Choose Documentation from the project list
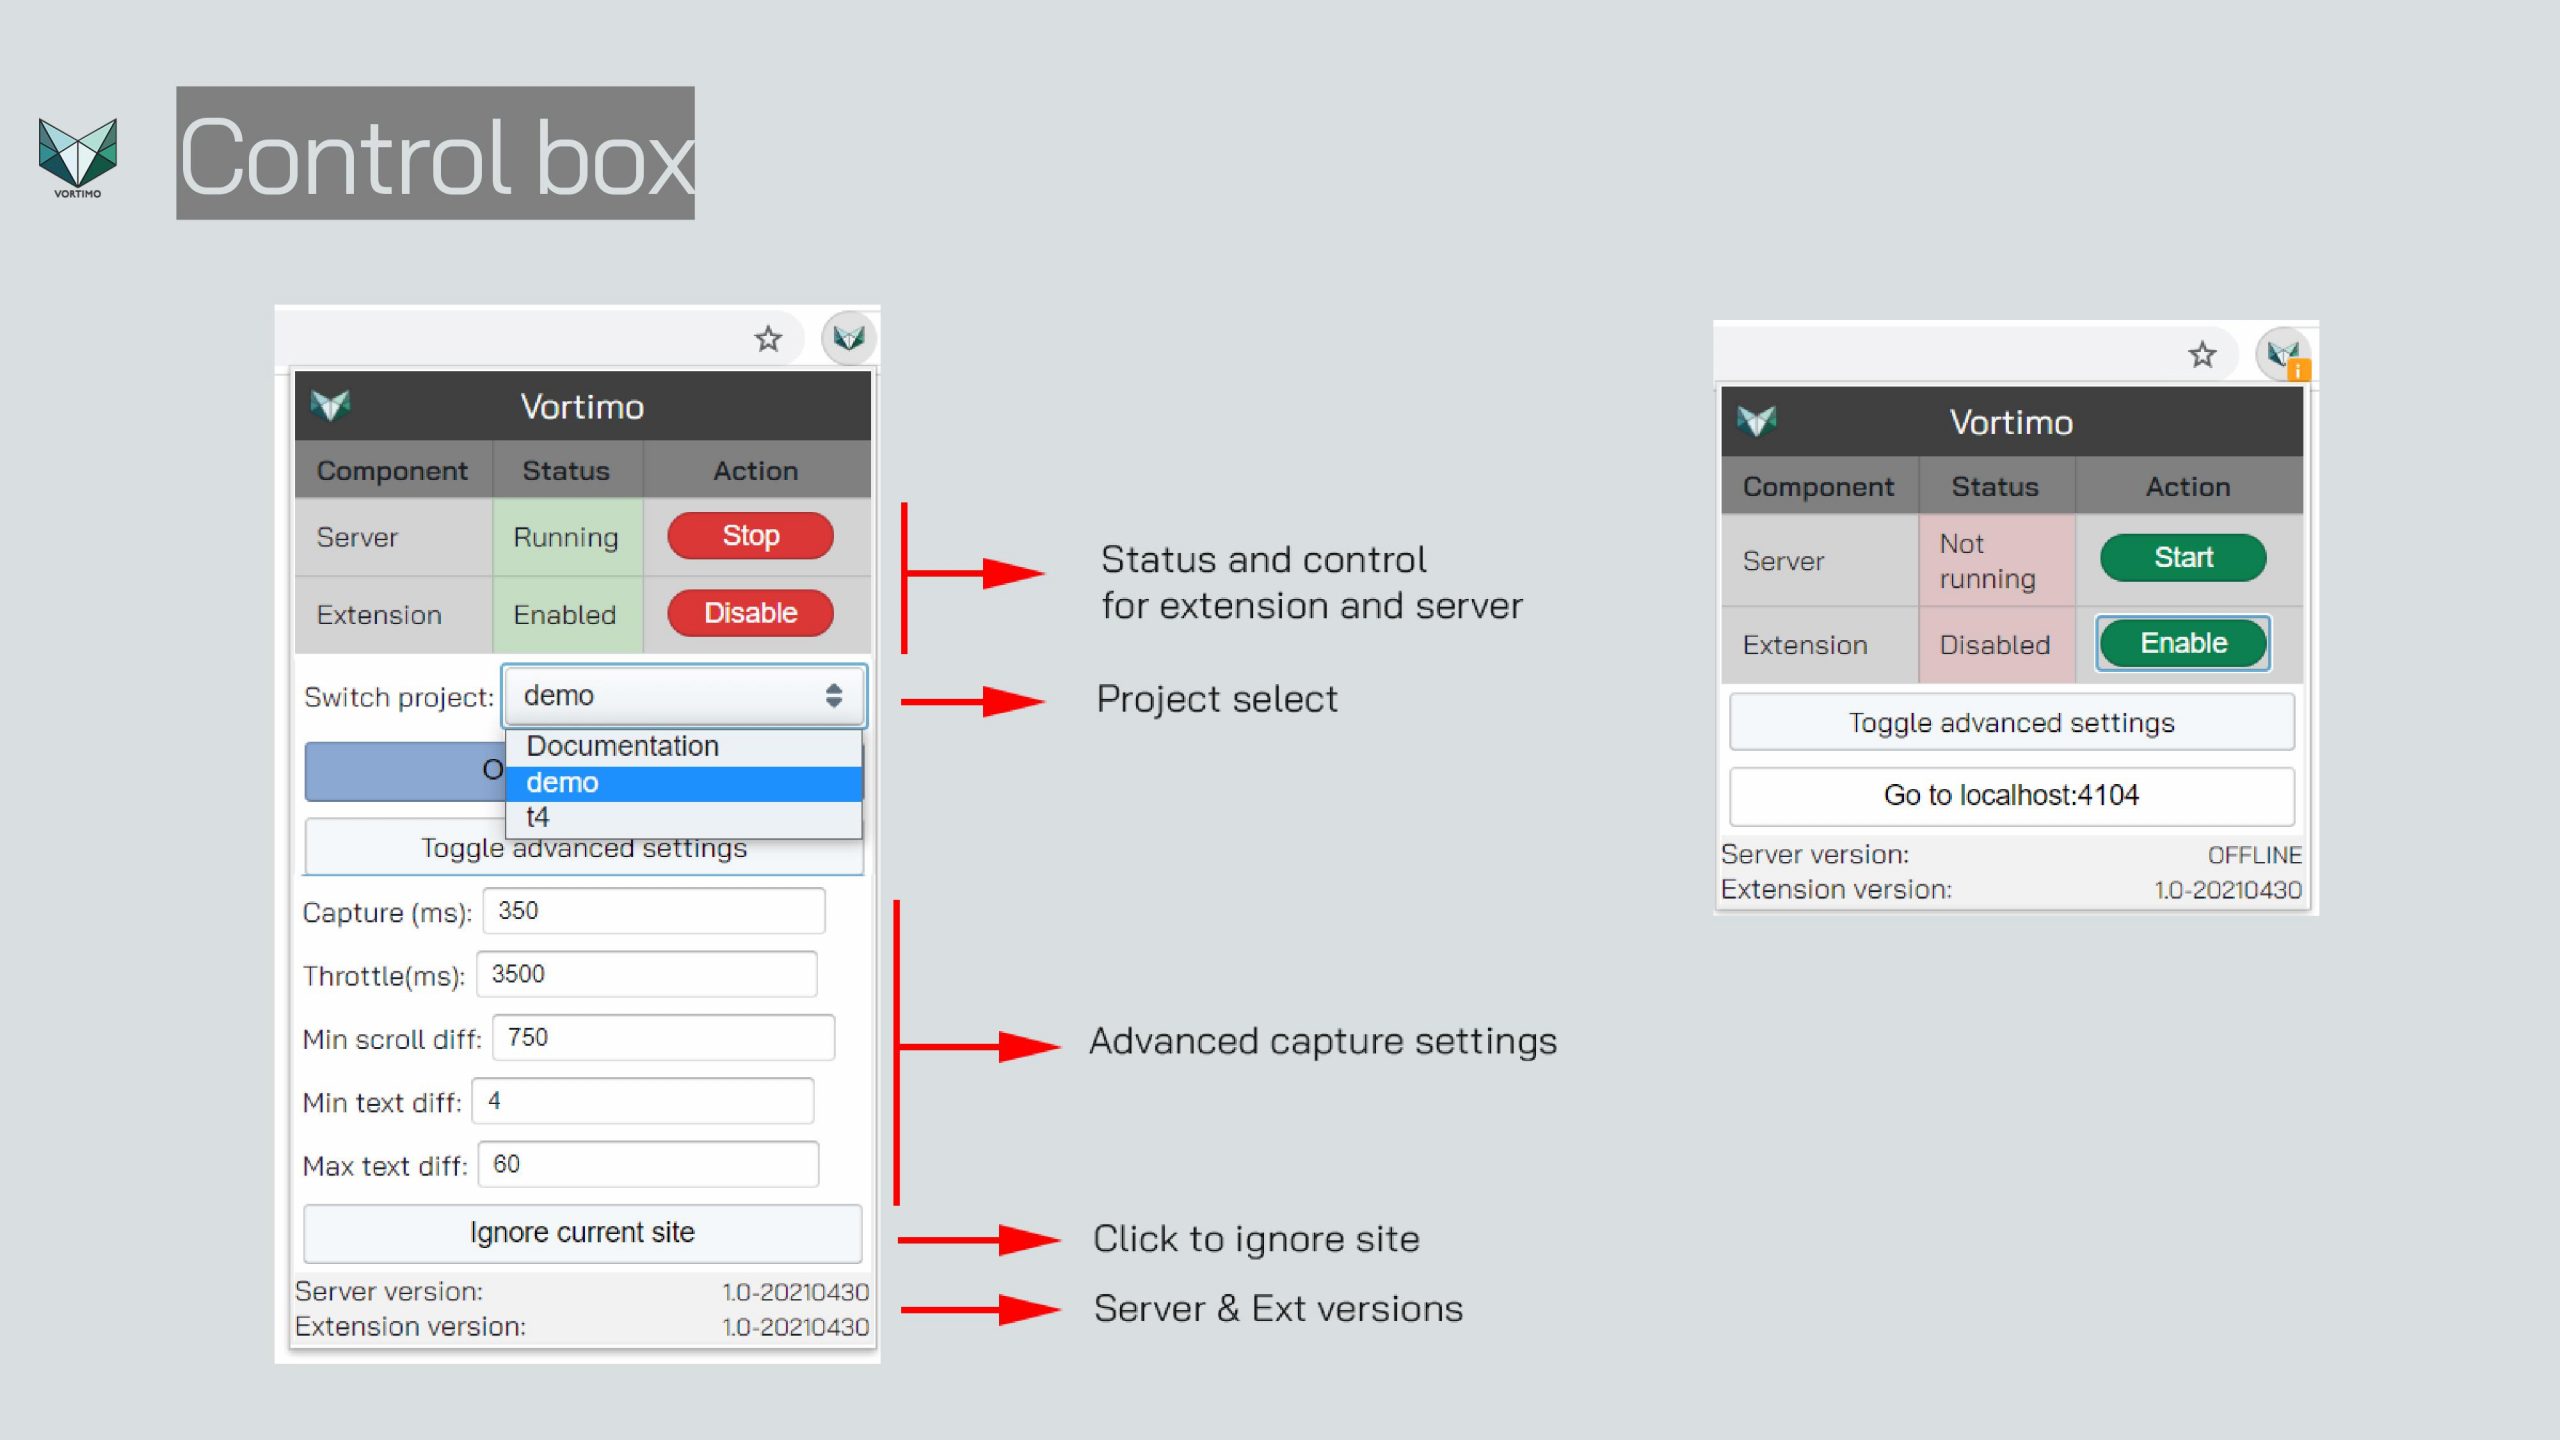Screen dimensions: 2560x1440 coord(684,747)
